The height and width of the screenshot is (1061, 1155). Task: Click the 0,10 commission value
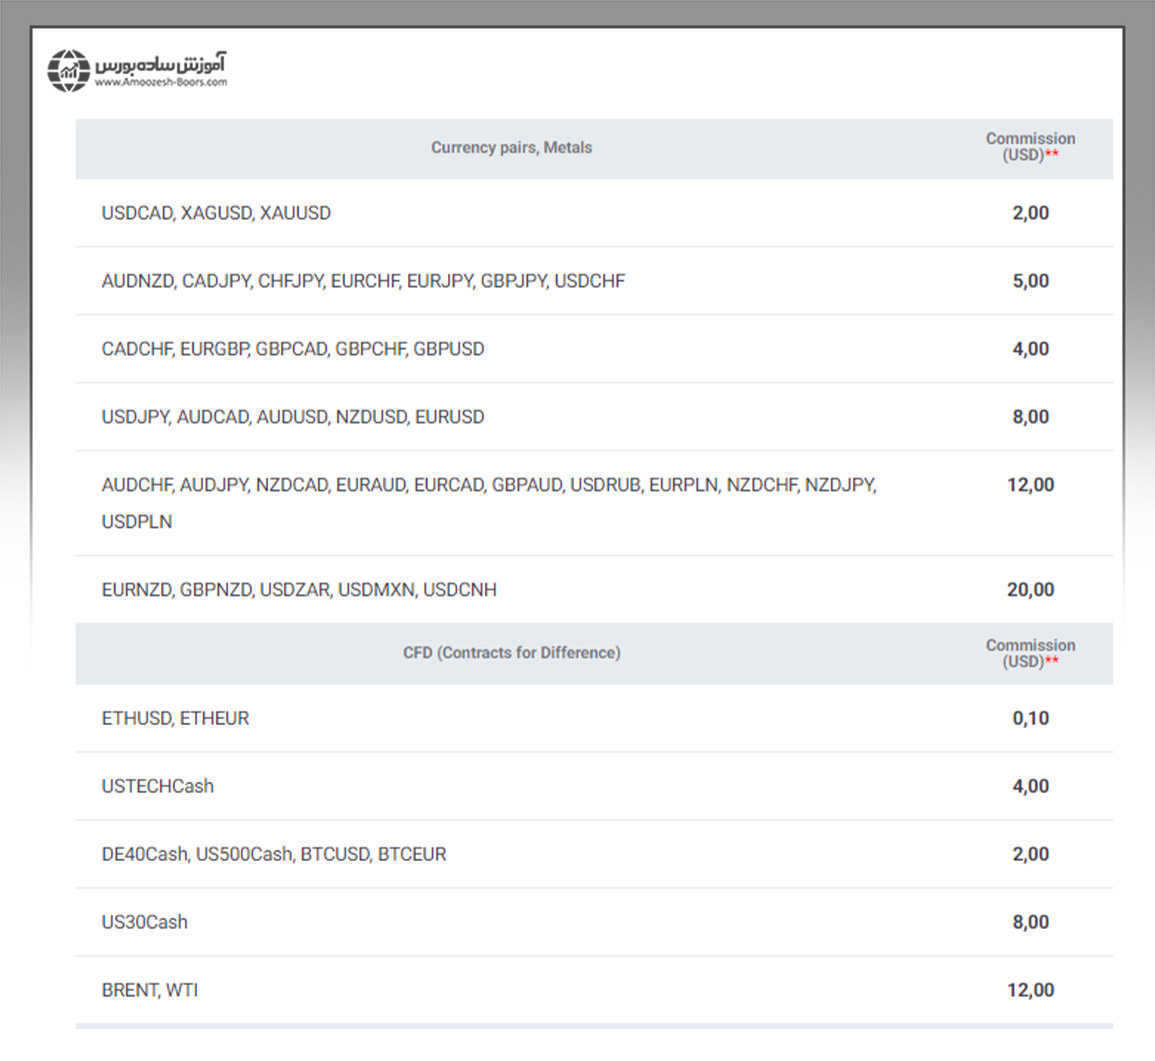[1030, 718]
